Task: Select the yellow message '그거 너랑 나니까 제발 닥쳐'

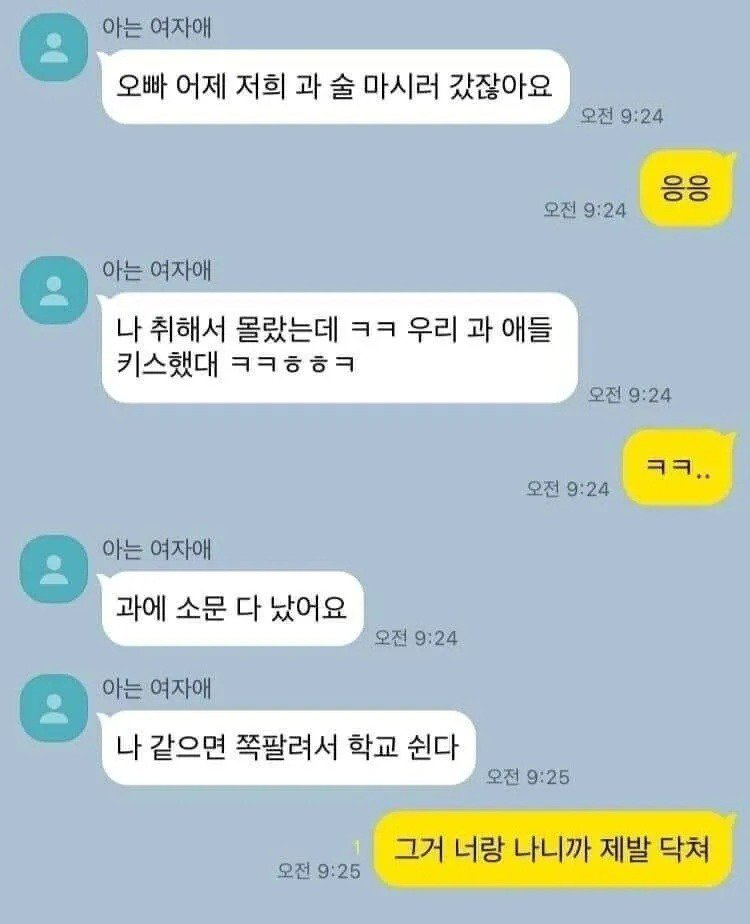Action: 553,849
